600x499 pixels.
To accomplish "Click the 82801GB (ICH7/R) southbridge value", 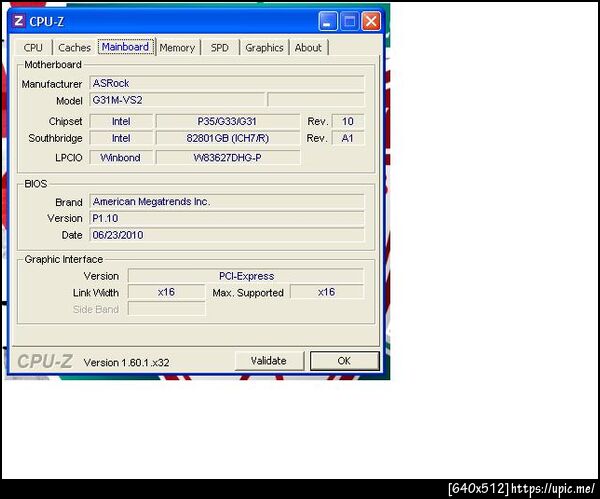I will tap(228, 138).
